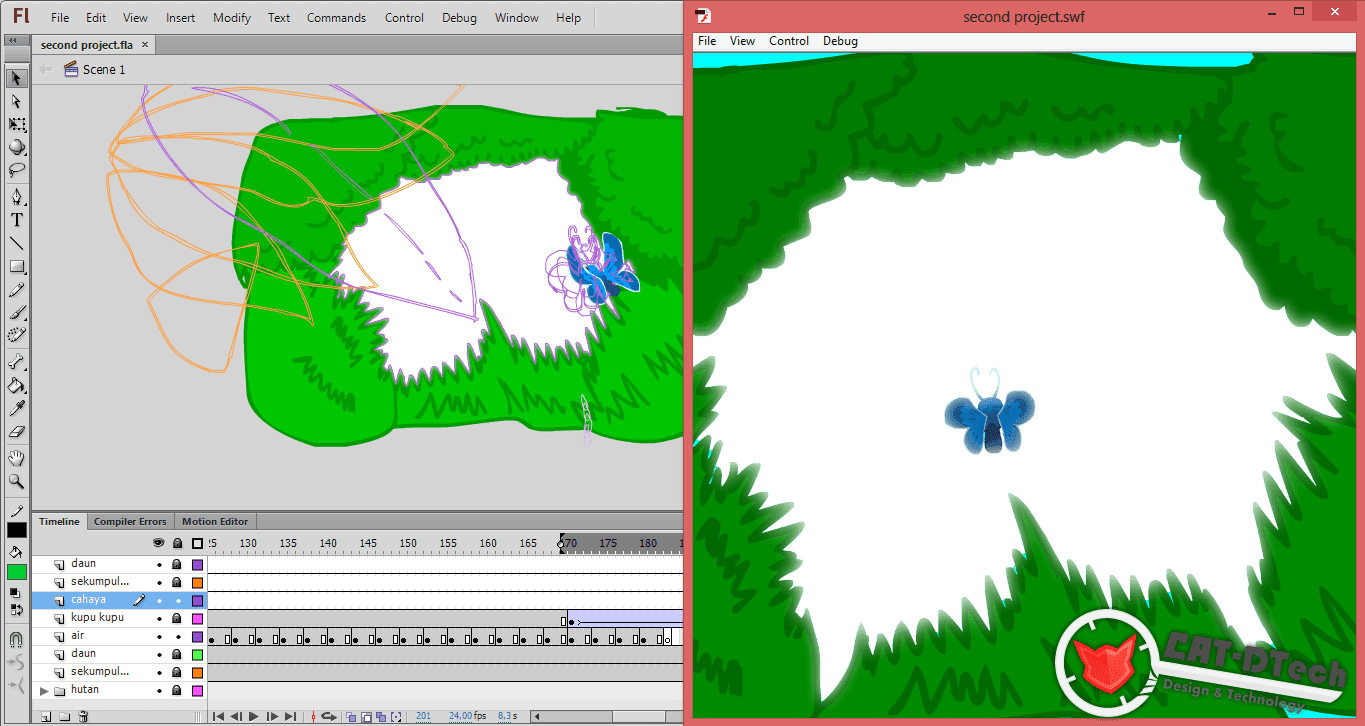Hide the air layer
The width and height of the screenshot is (1365, 726).
coord(159,636)
